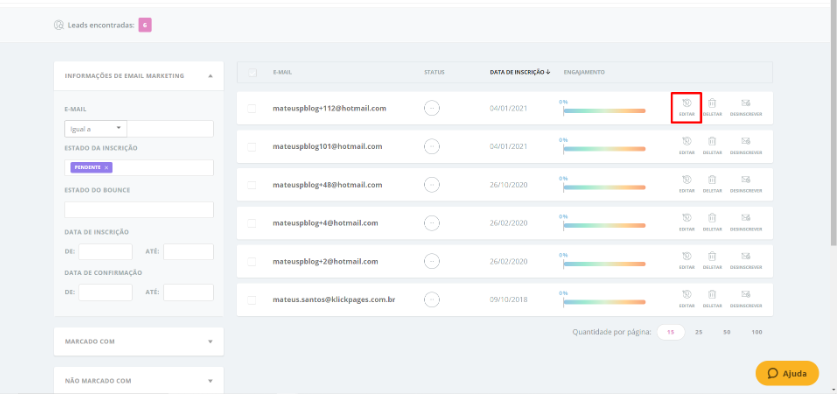Open Estado do Bounce filter field
This screenshot has height=396, width=838.
click(x=139, y=209)
